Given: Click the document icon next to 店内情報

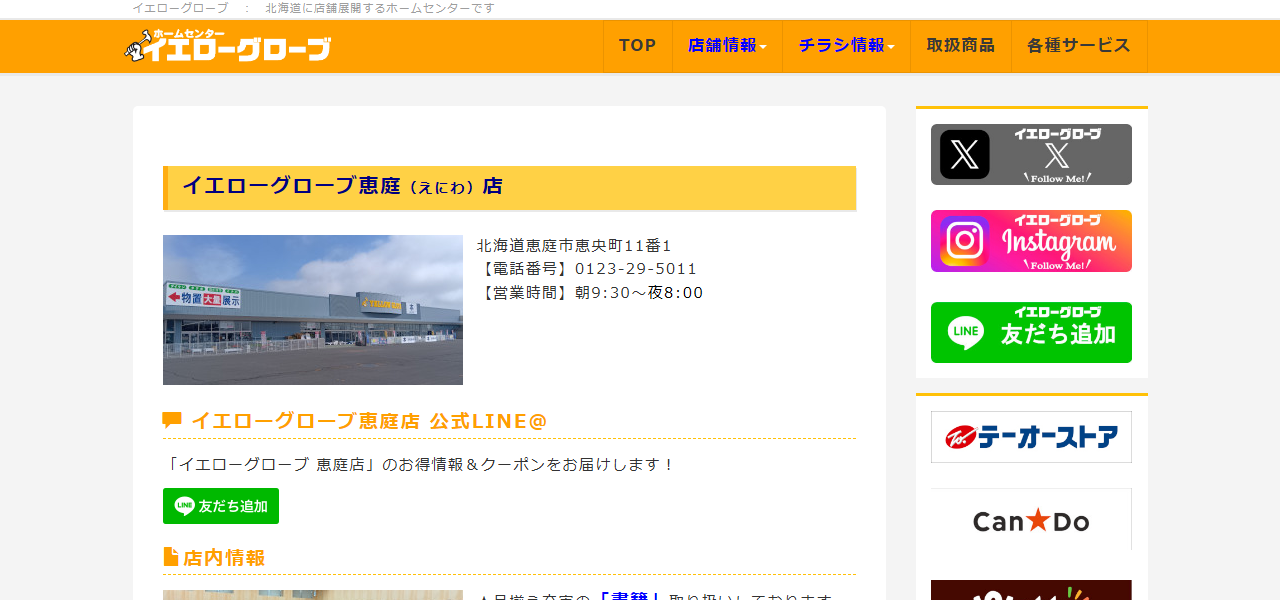Looking at the screenshot, I should pyautogui.click(x=171, y=557).
